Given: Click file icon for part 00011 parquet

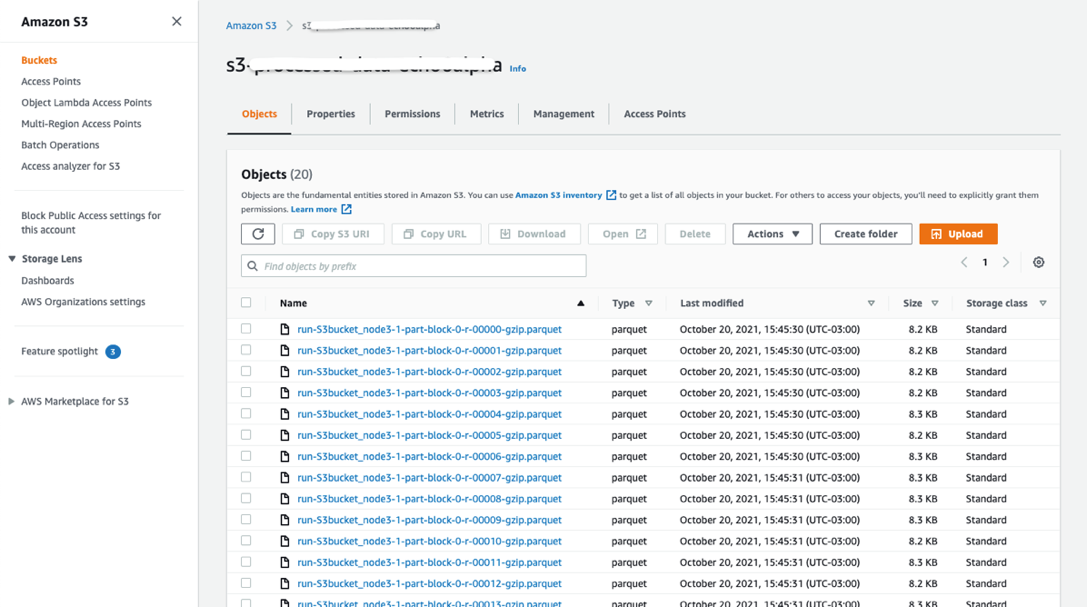Looking at the screenshot, I should (x=285, y=563).
